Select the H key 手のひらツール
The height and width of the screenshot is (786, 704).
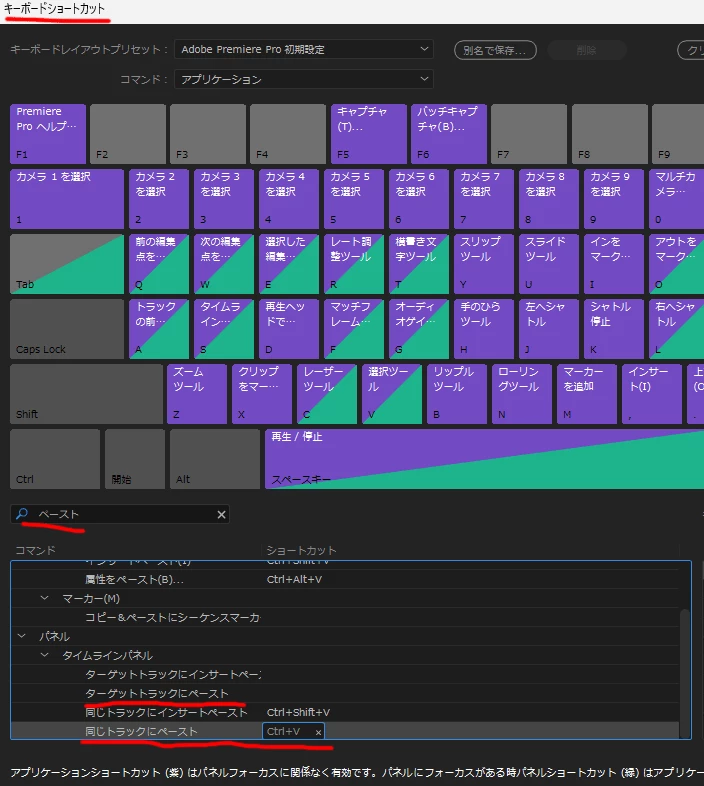coord(484,329)
